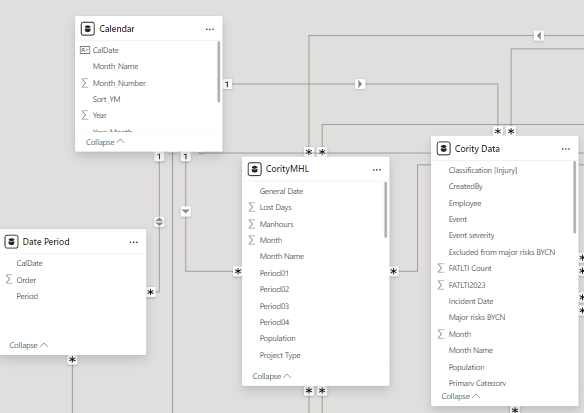Select the Period04 field

click(274, 322)
